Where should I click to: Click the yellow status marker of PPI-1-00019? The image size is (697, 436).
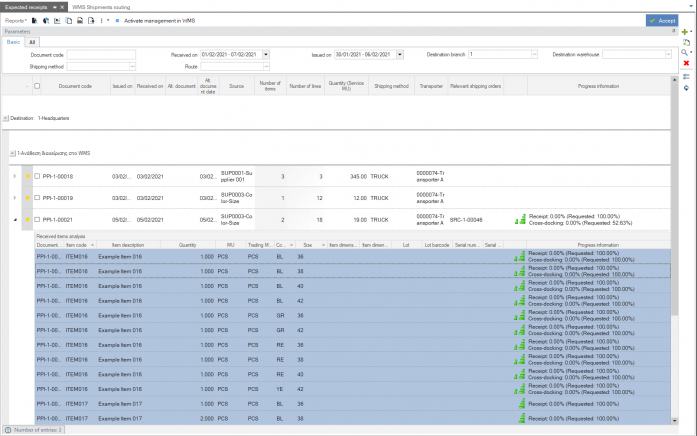[28, 198]
